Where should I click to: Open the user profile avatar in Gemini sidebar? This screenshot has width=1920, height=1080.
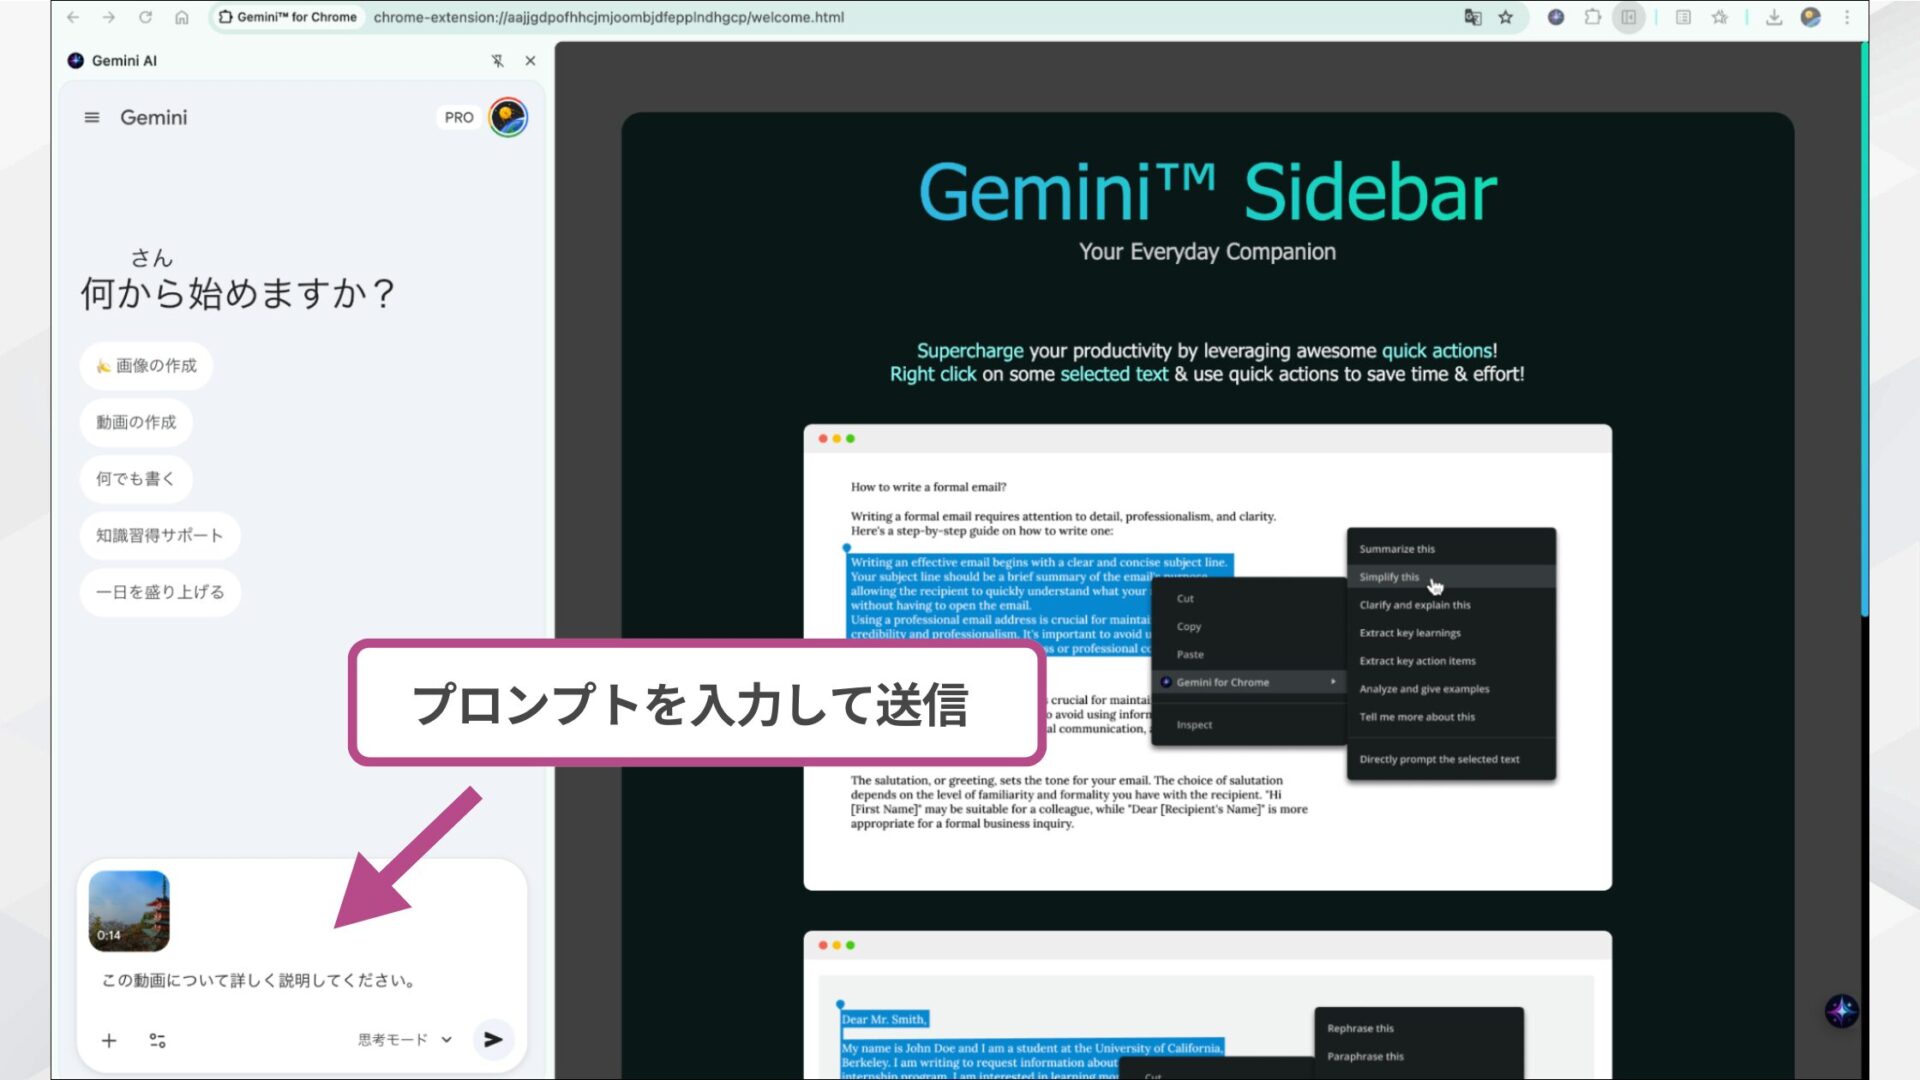(x=506, y=117)
